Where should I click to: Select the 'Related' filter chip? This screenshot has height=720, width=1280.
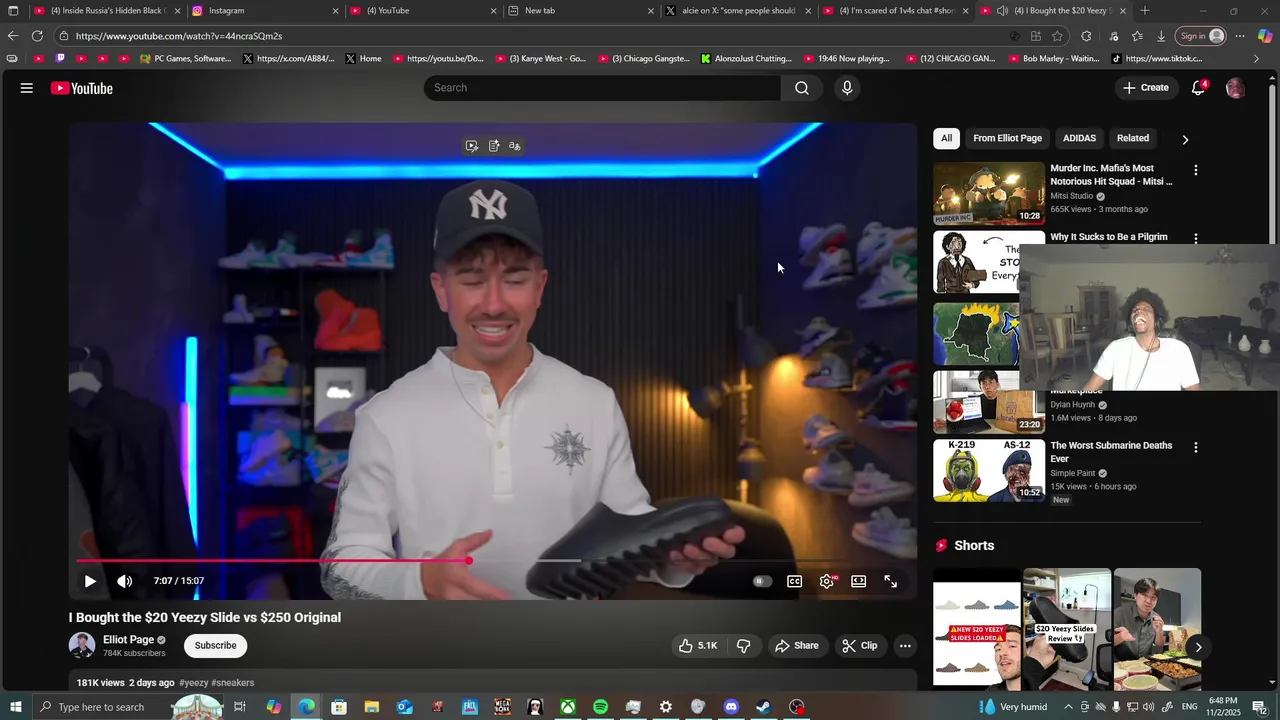[1133, 138]
